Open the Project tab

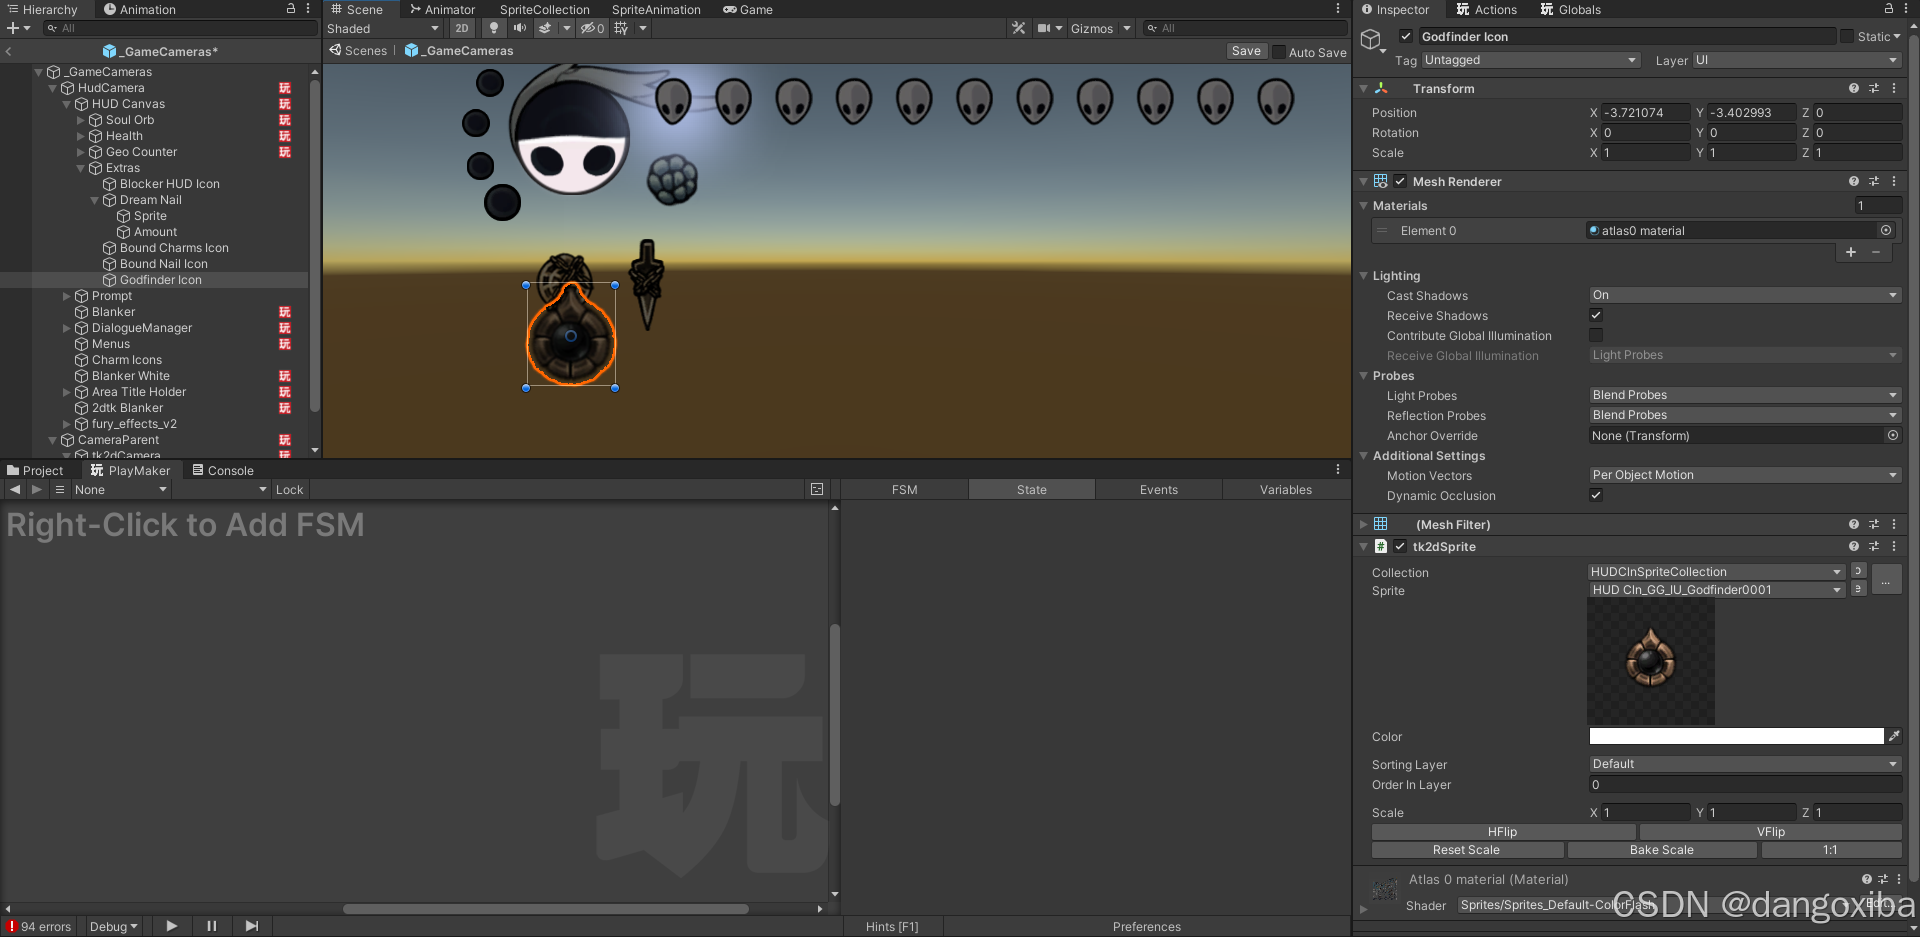[x=35, y=470]
